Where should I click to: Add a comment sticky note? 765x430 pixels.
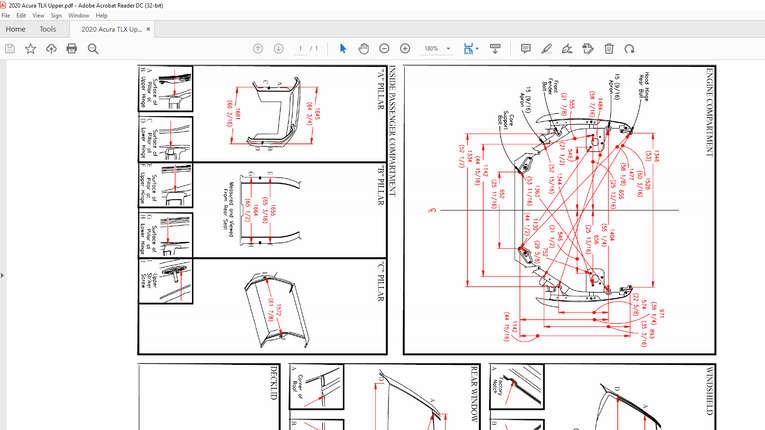(526, 48)
